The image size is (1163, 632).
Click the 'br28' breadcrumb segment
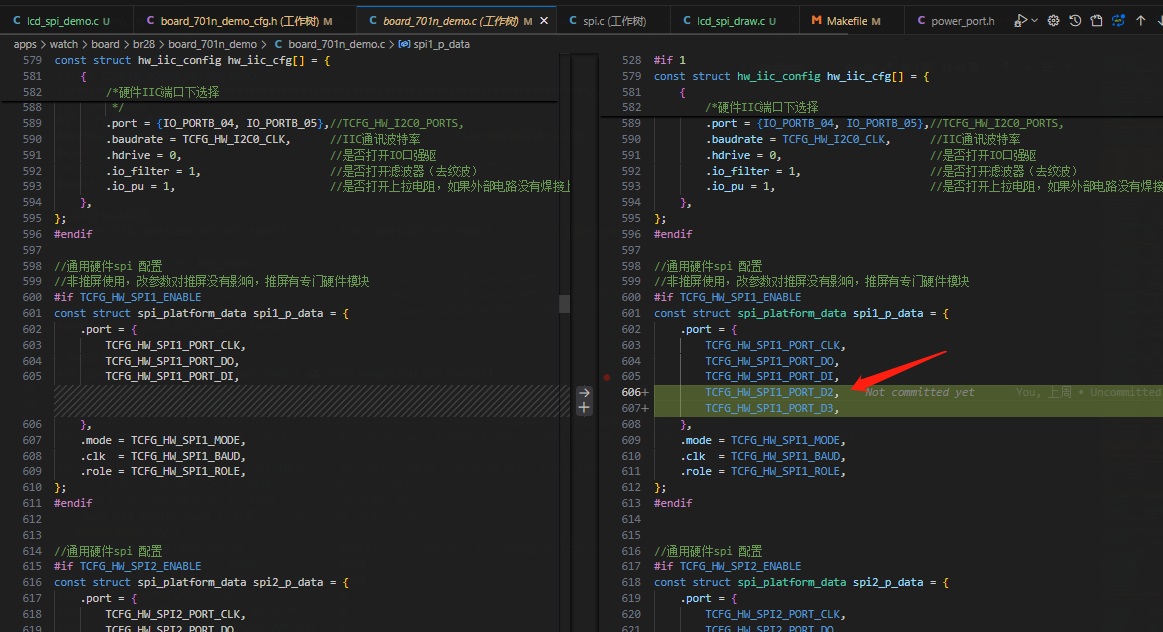click(x=144, y=45)
